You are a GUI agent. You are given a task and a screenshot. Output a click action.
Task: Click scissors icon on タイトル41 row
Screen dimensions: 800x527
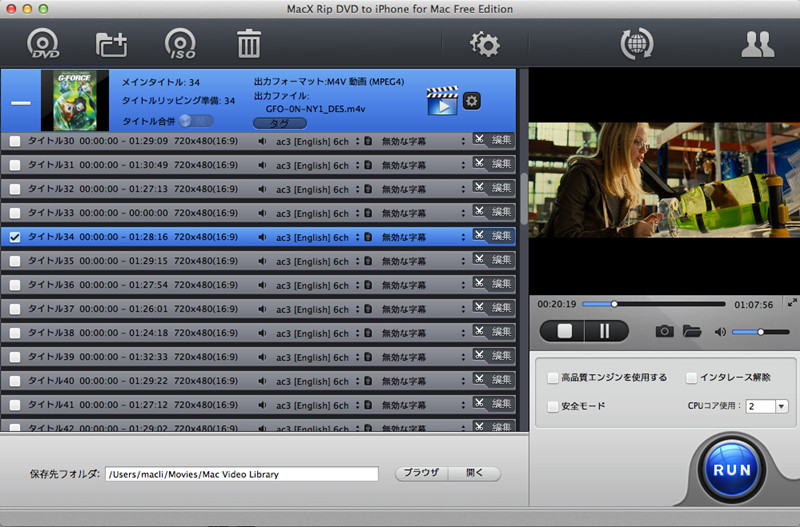pos(479,403)
